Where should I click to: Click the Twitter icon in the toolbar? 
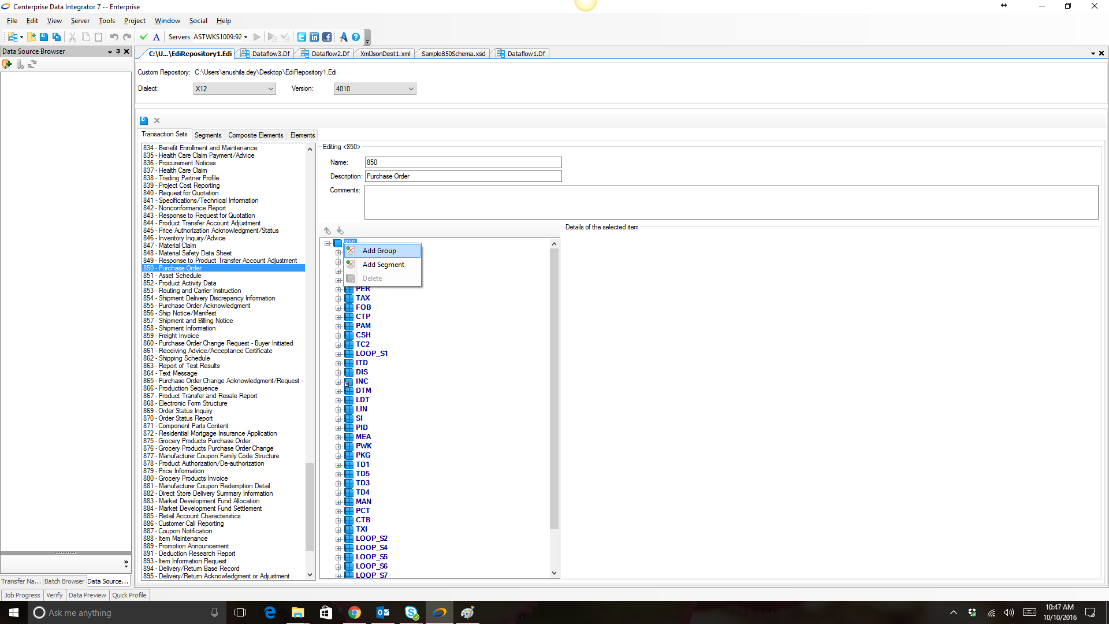(x=299, y=35)
